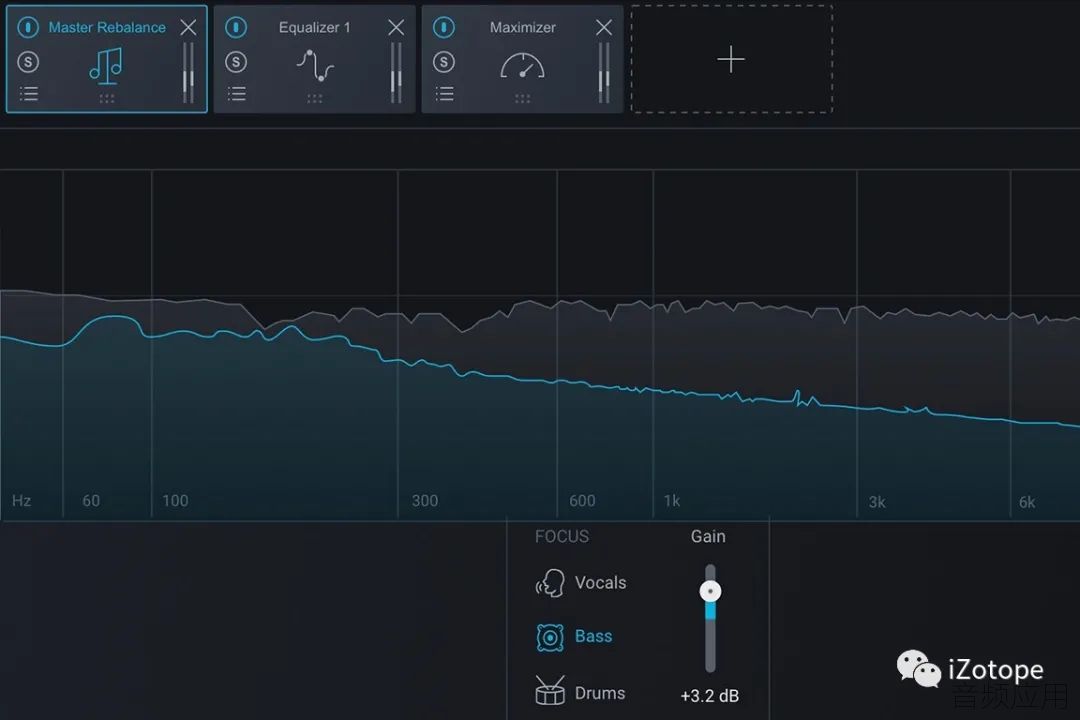The image size is (1080, 720).
Task: Adjust Equalizer 1 module gain meter
Action: click(396, 72)
